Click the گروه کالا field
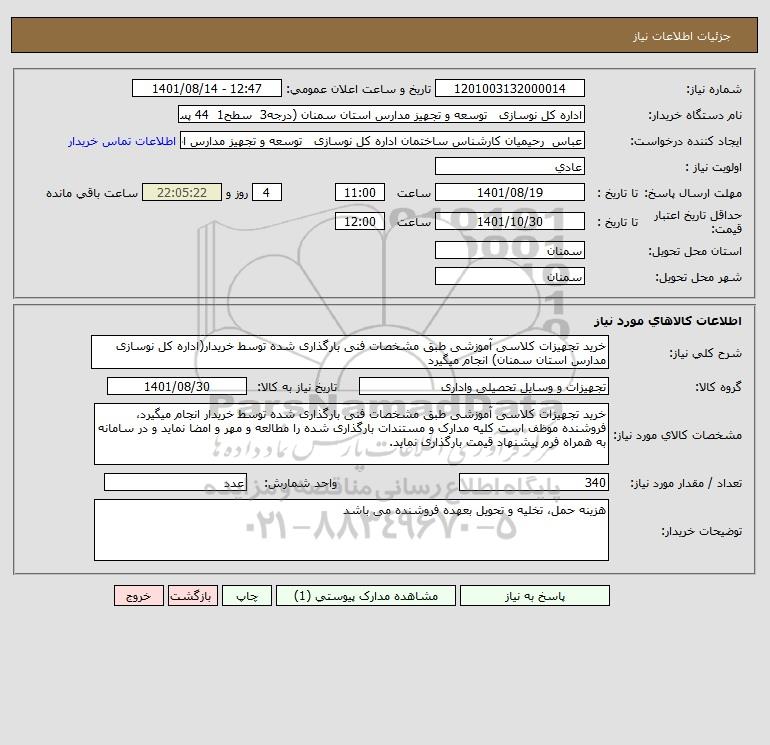Screen dimensions: 770x745 click(484, 386)
